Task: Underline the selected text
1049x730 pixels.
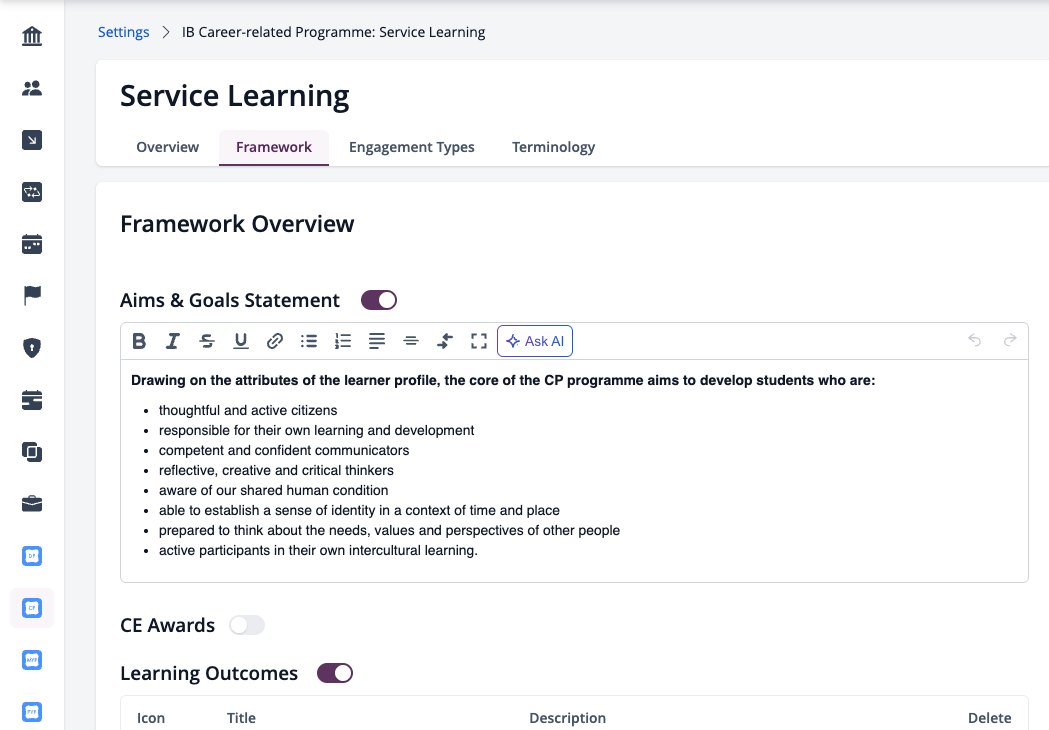Action: pos(241,341)
